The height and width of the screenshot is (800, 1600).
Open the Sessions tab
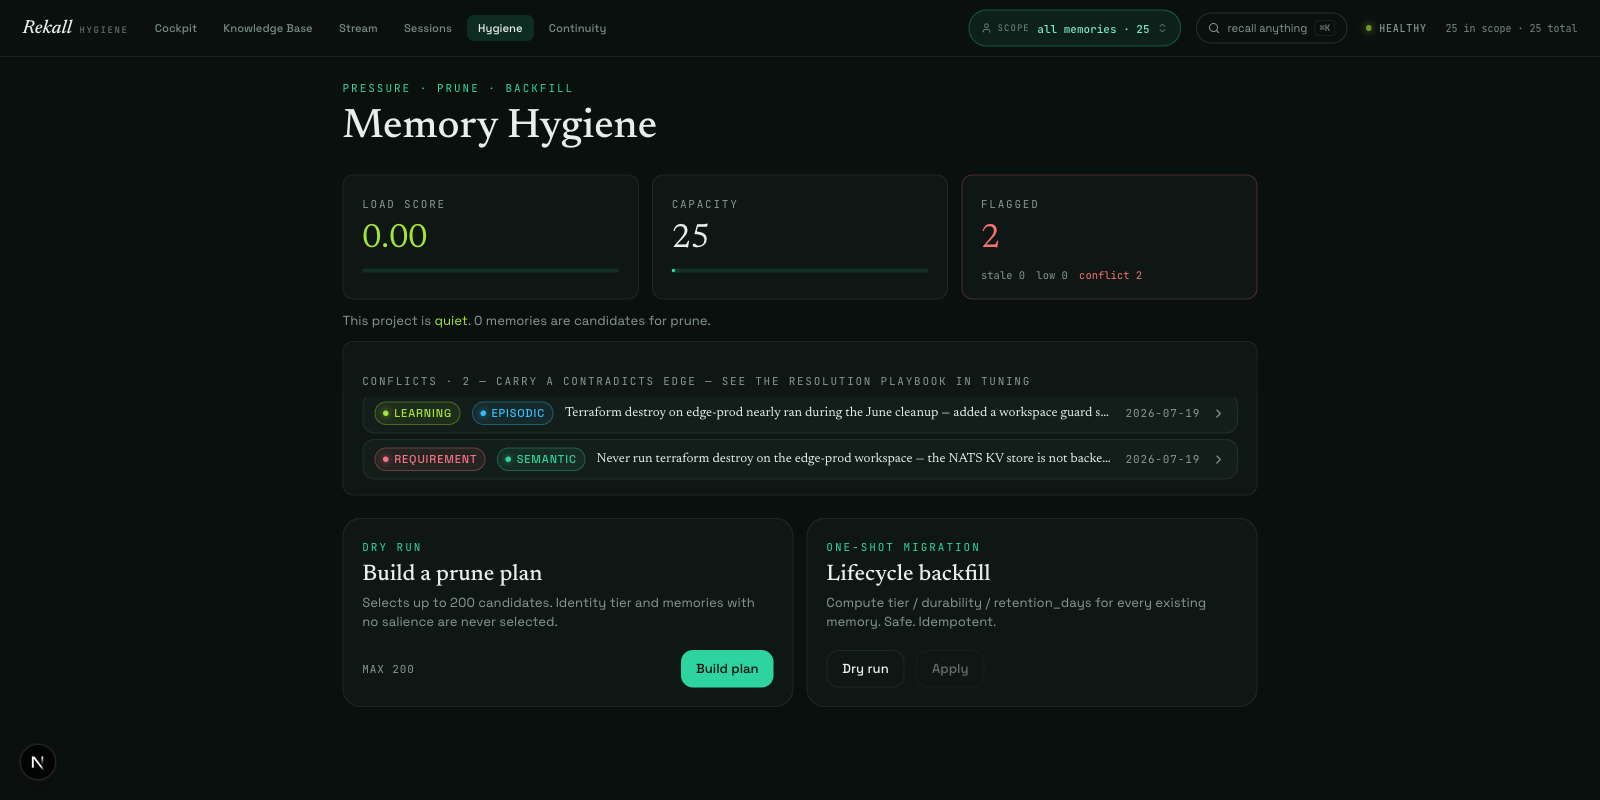(x=428, y=28)
